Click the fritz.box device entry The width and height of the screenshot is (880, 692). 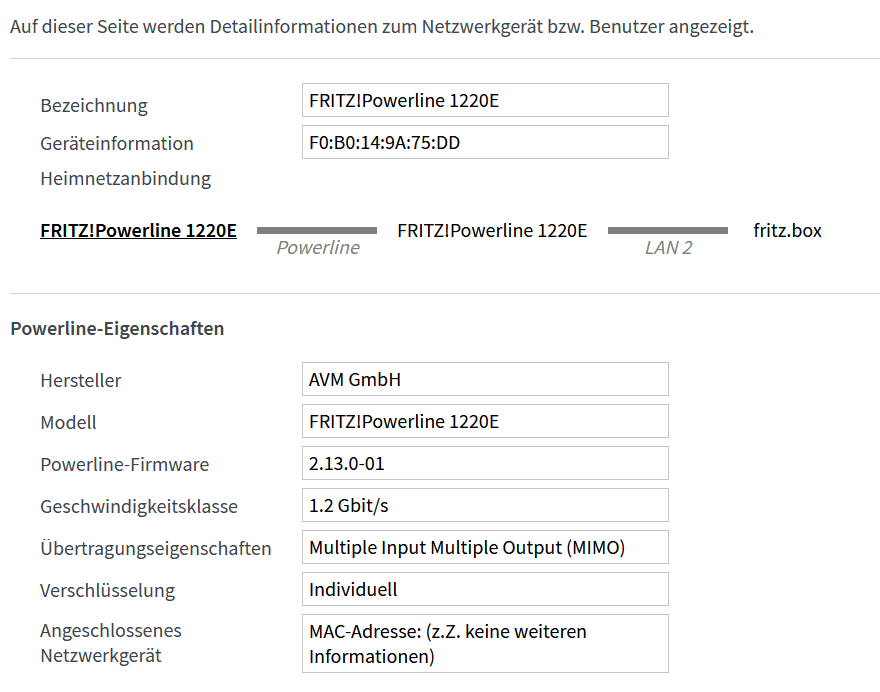[x=787, y=231]
